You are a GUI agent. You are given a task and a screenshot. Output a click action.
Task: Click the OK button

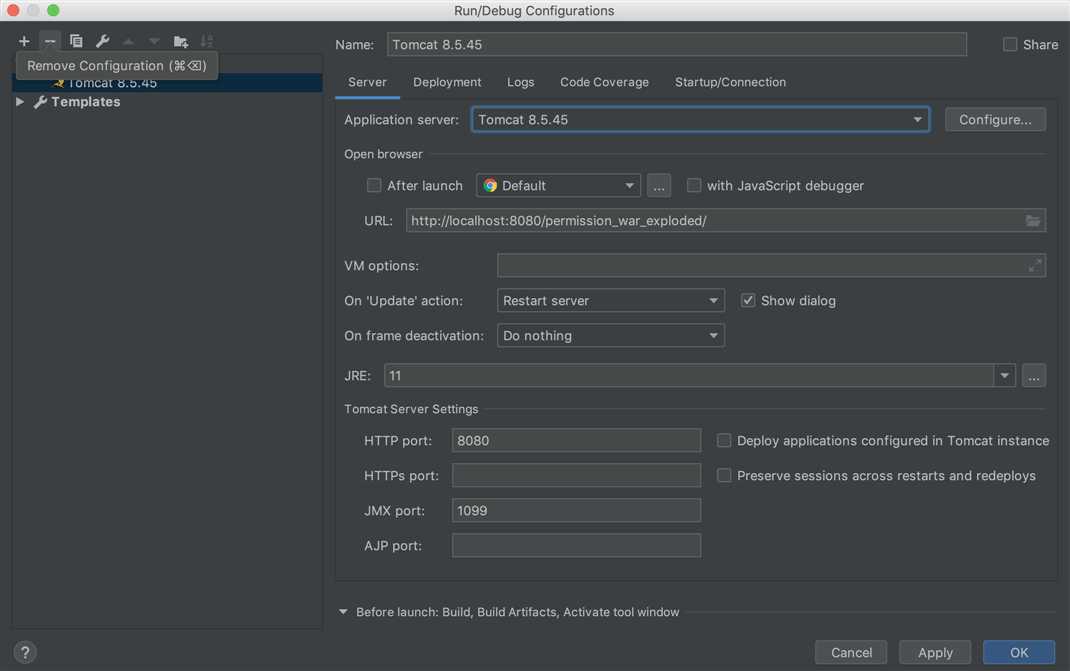point(1019,653)
